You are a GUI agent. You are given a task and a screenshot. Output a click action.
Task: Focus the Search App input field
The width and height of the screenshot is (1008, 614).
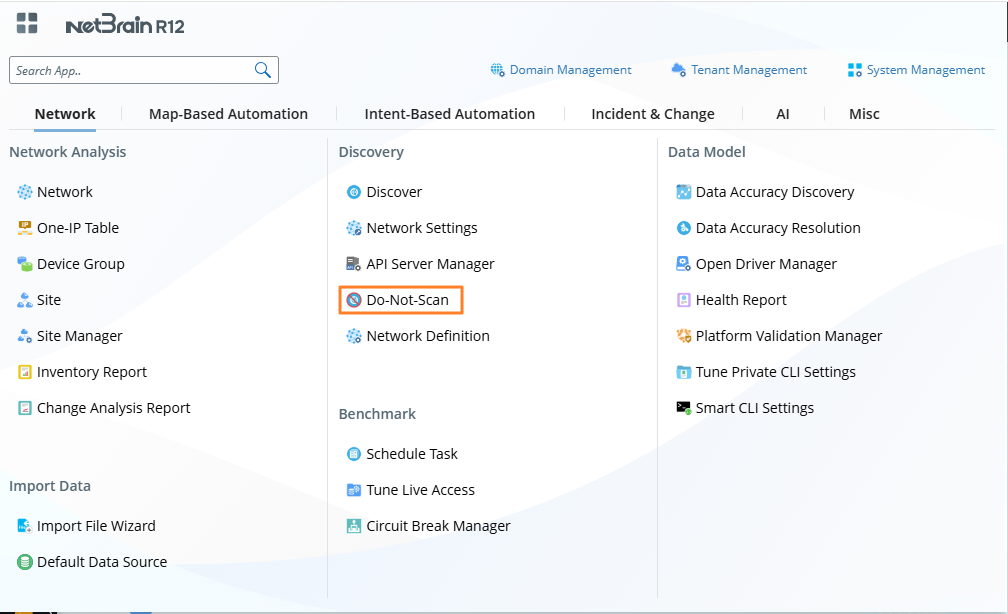tap(130, 70)
